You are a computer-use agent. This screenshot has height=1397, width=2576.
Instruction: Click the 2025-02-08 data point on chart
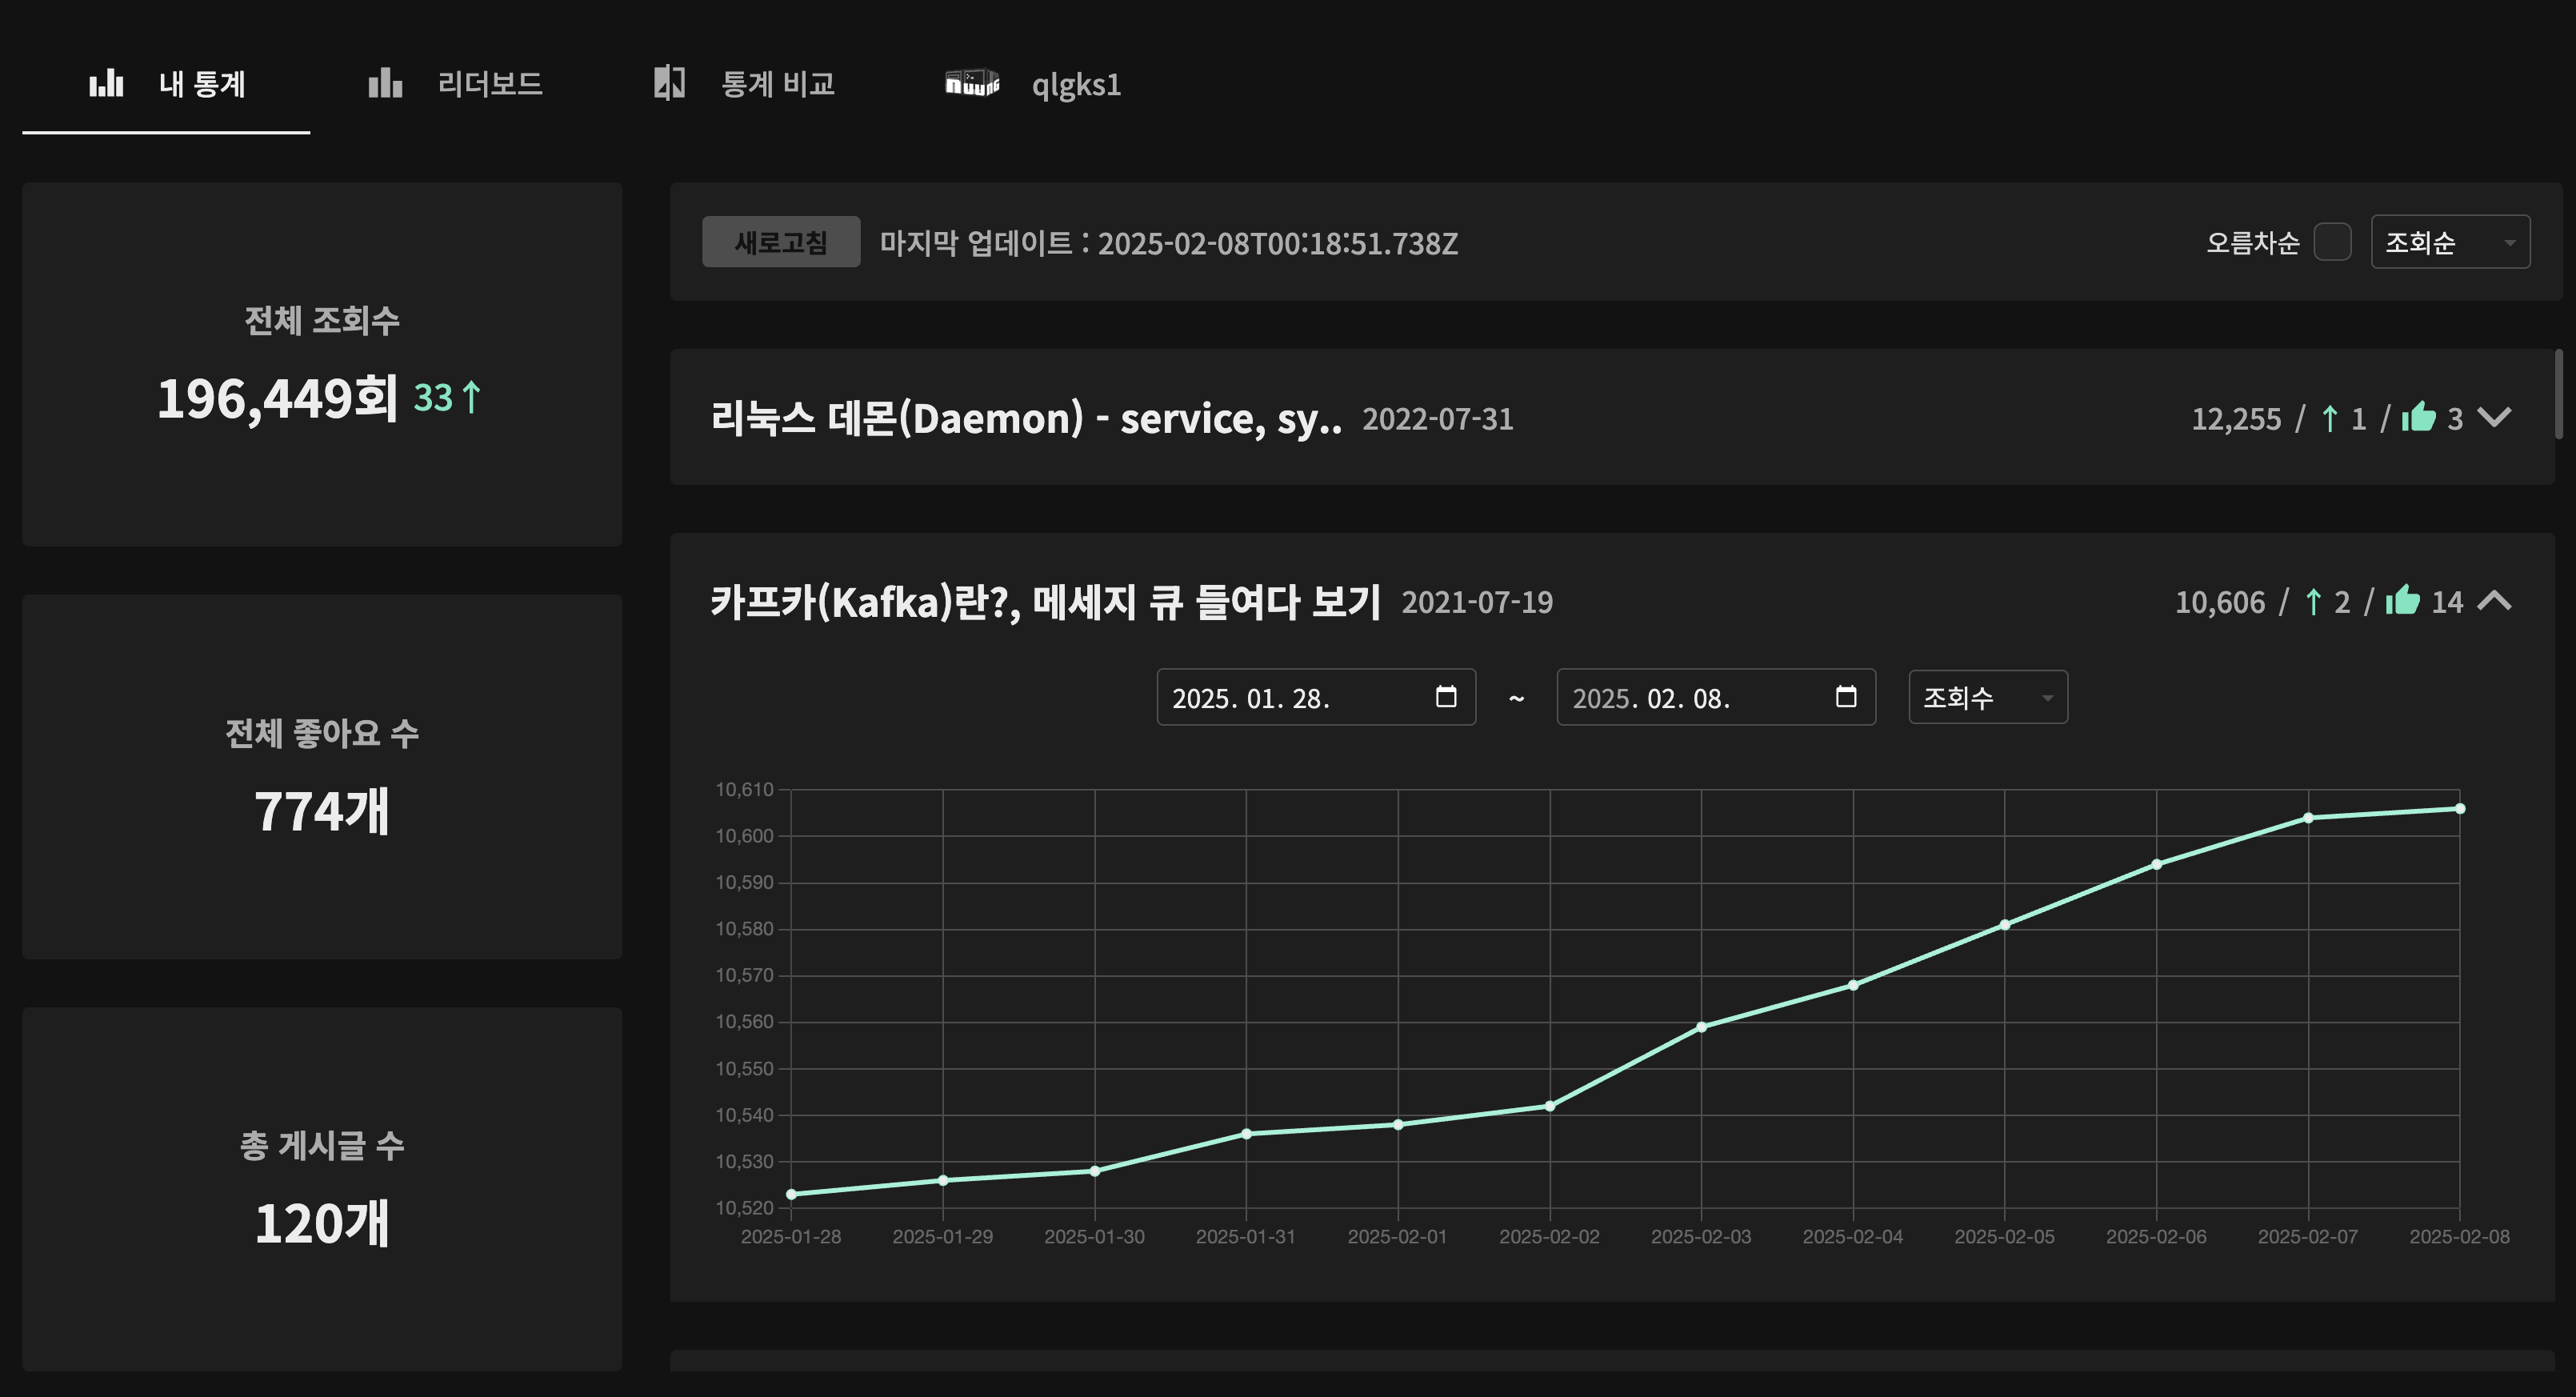[x=2459, y=809]
